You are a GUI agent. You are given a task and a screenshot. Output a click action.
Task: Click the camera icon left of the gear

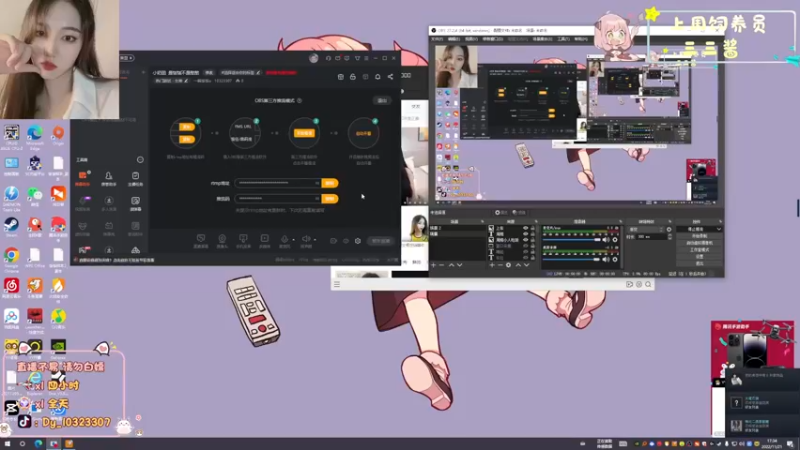point(333,241)
